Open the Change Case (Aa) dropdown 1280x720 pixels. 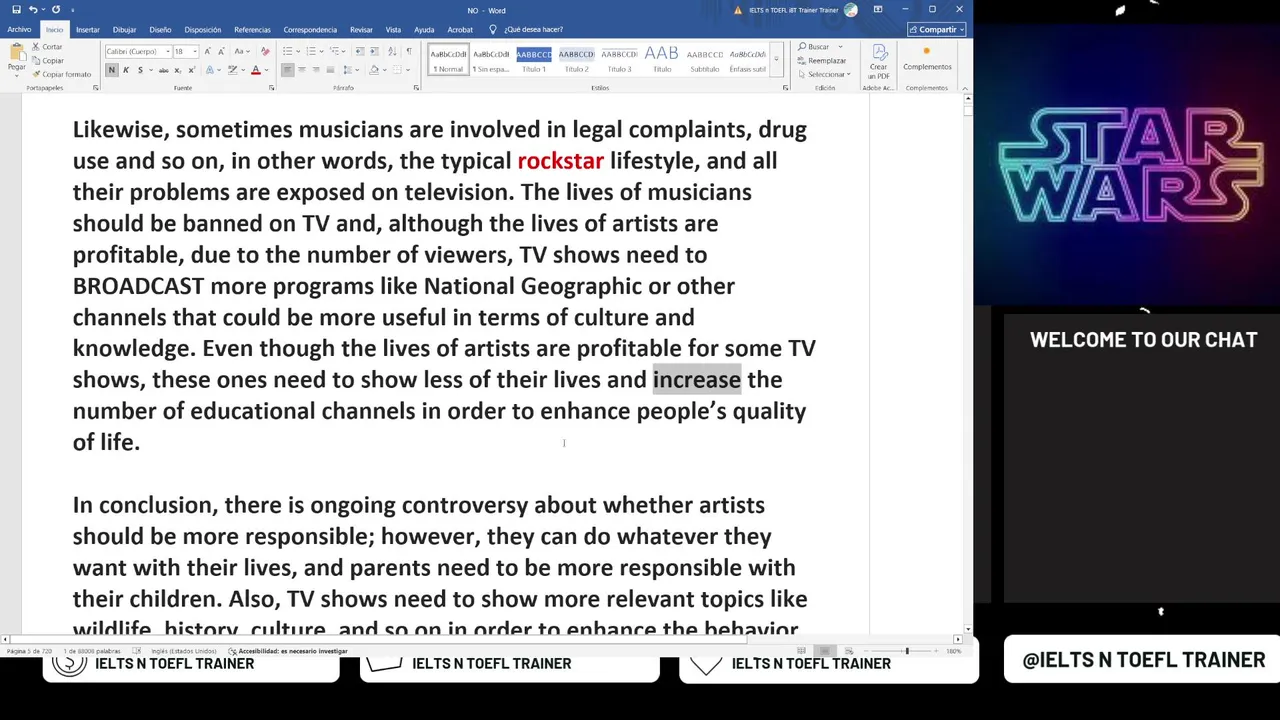coord(241,51)
